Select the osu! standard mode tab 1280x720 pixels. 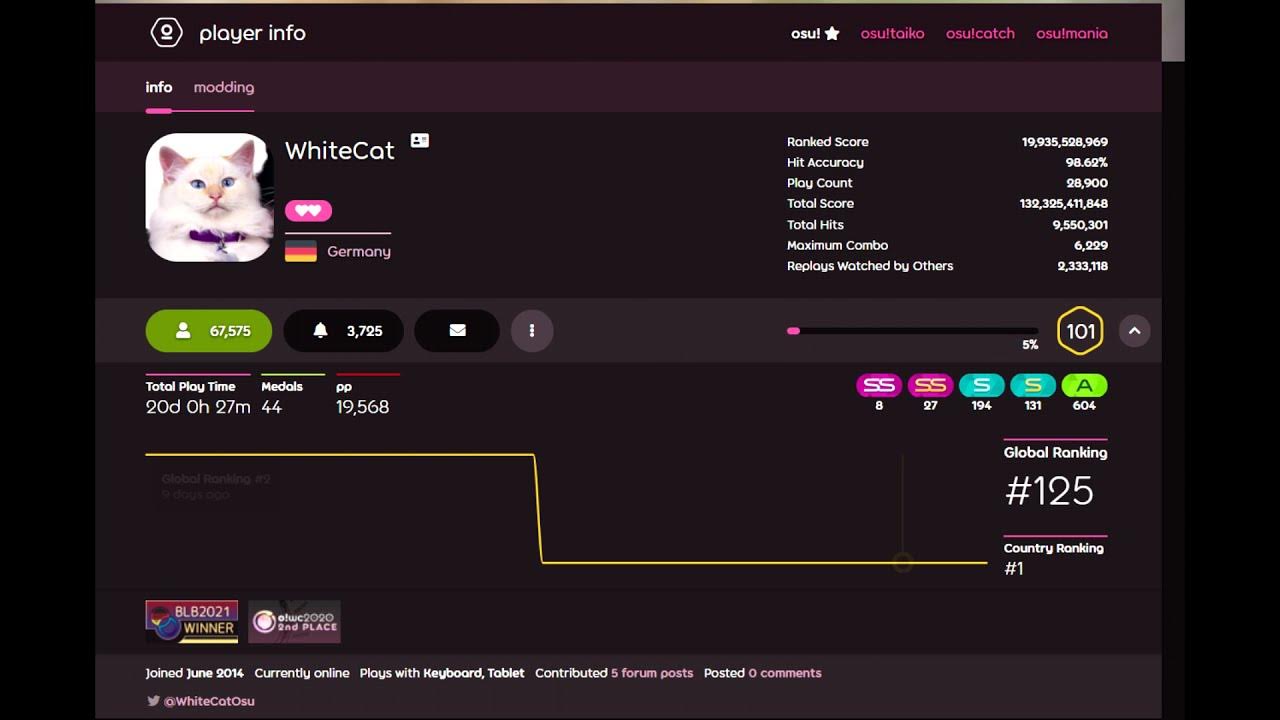(815, 34)
